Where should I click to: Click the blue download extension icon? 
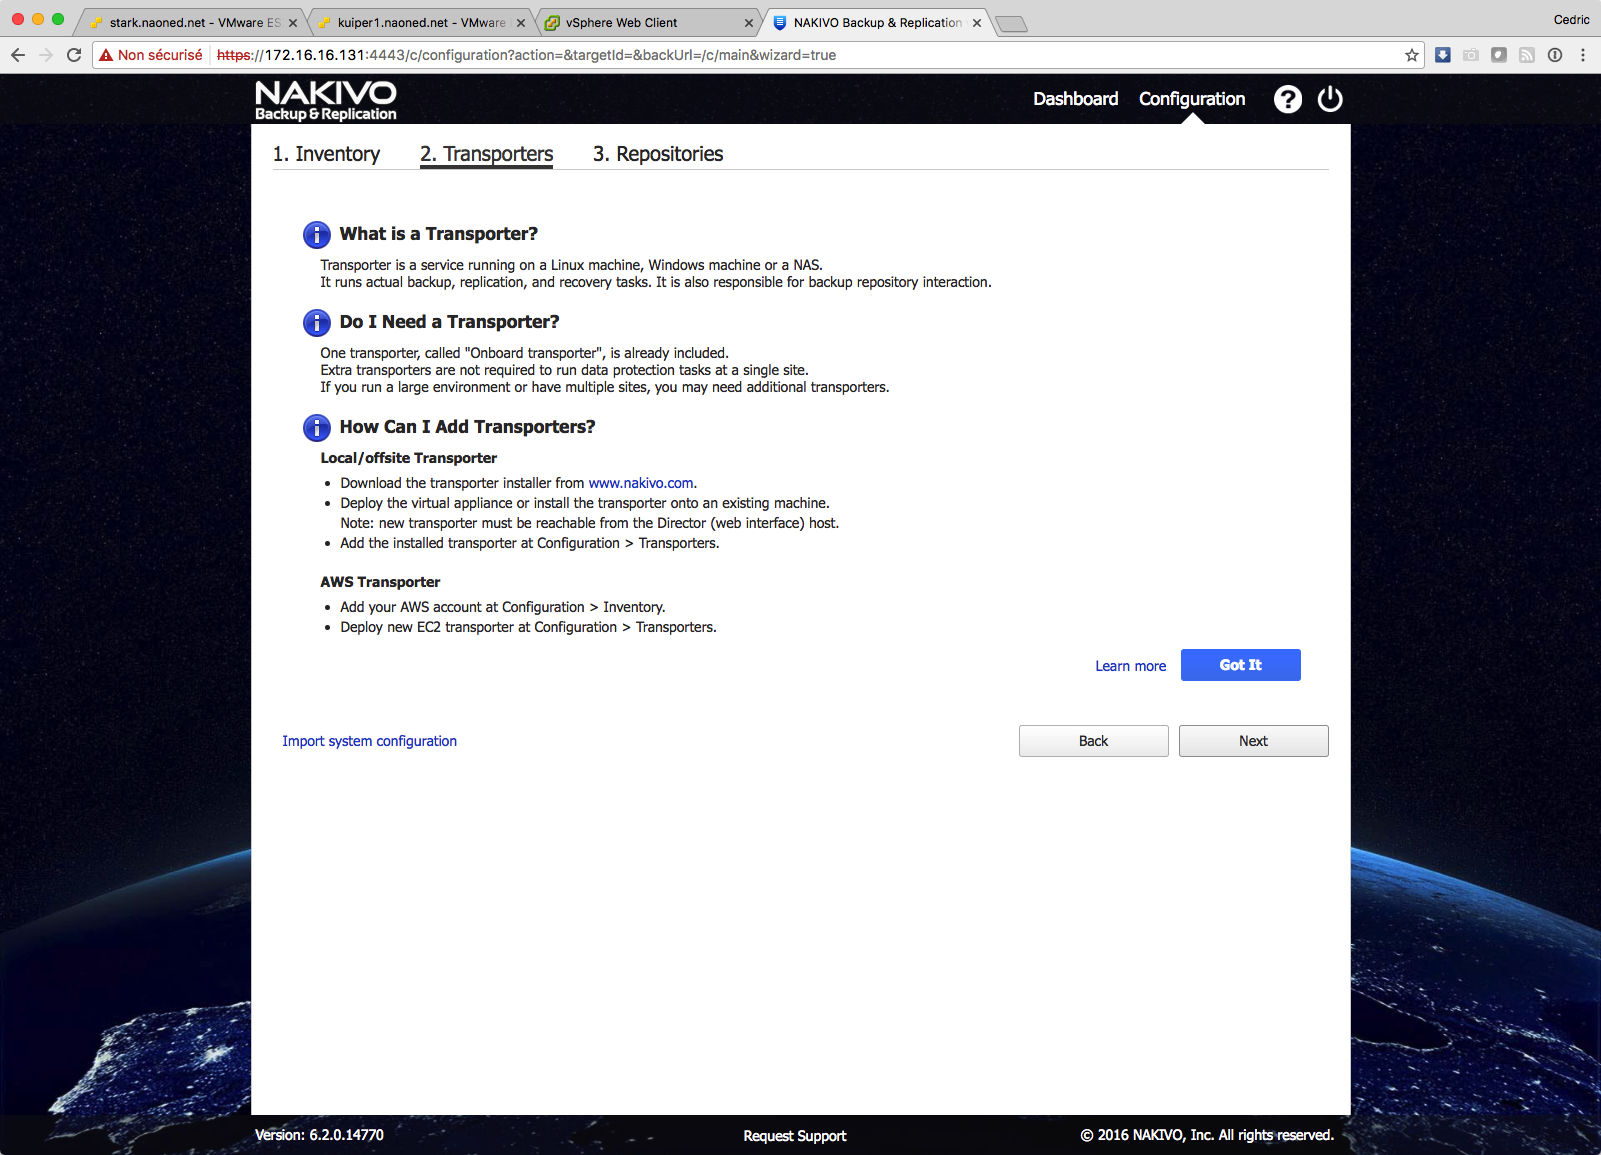coord(1442,55)
